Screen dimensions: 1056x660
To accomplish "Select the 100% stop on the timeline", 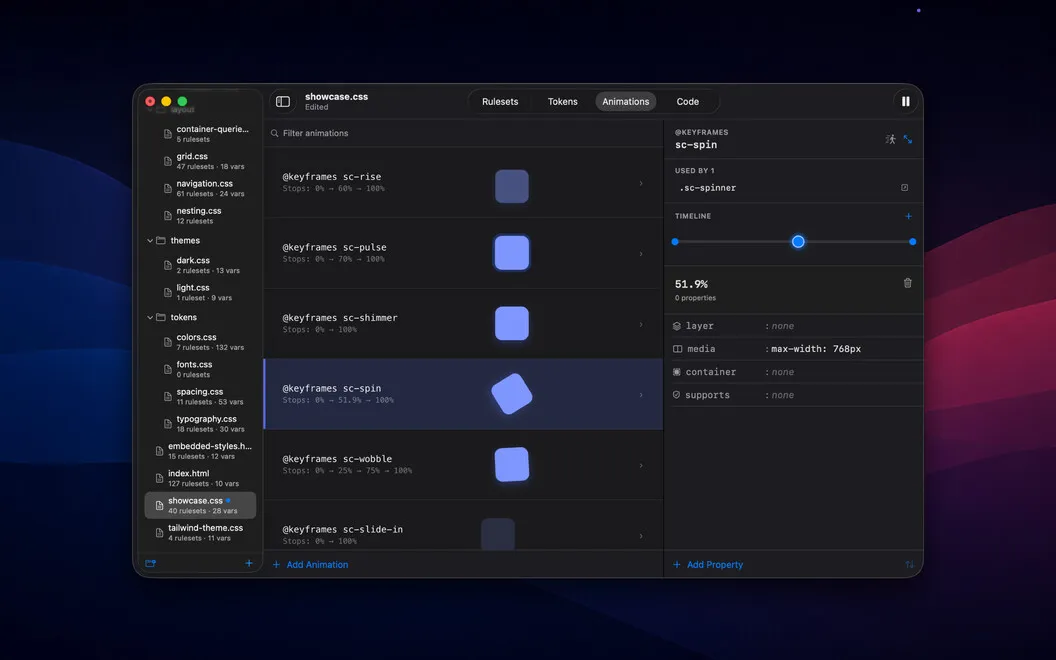I will pyautogui.click(x=913, y=242).
